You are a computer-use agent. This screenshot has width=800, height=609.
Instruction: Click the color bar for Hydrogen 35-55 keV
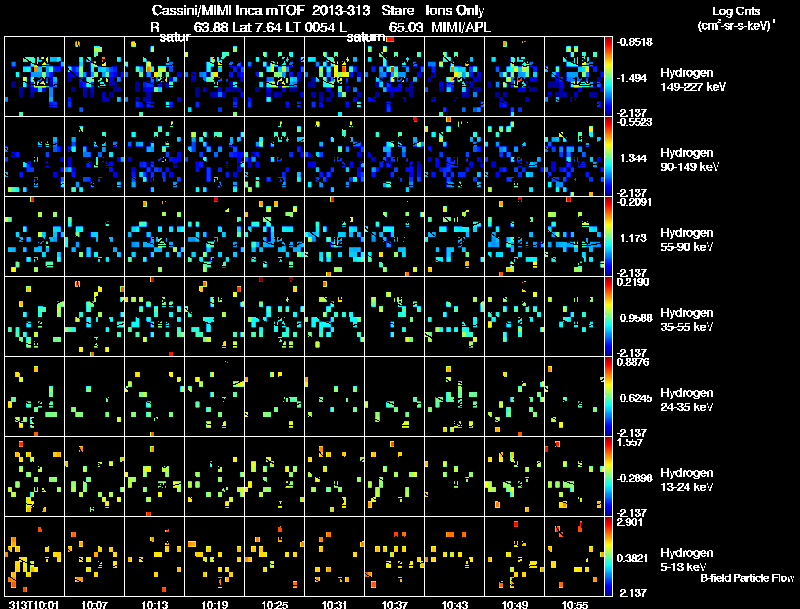click(610, 316)
